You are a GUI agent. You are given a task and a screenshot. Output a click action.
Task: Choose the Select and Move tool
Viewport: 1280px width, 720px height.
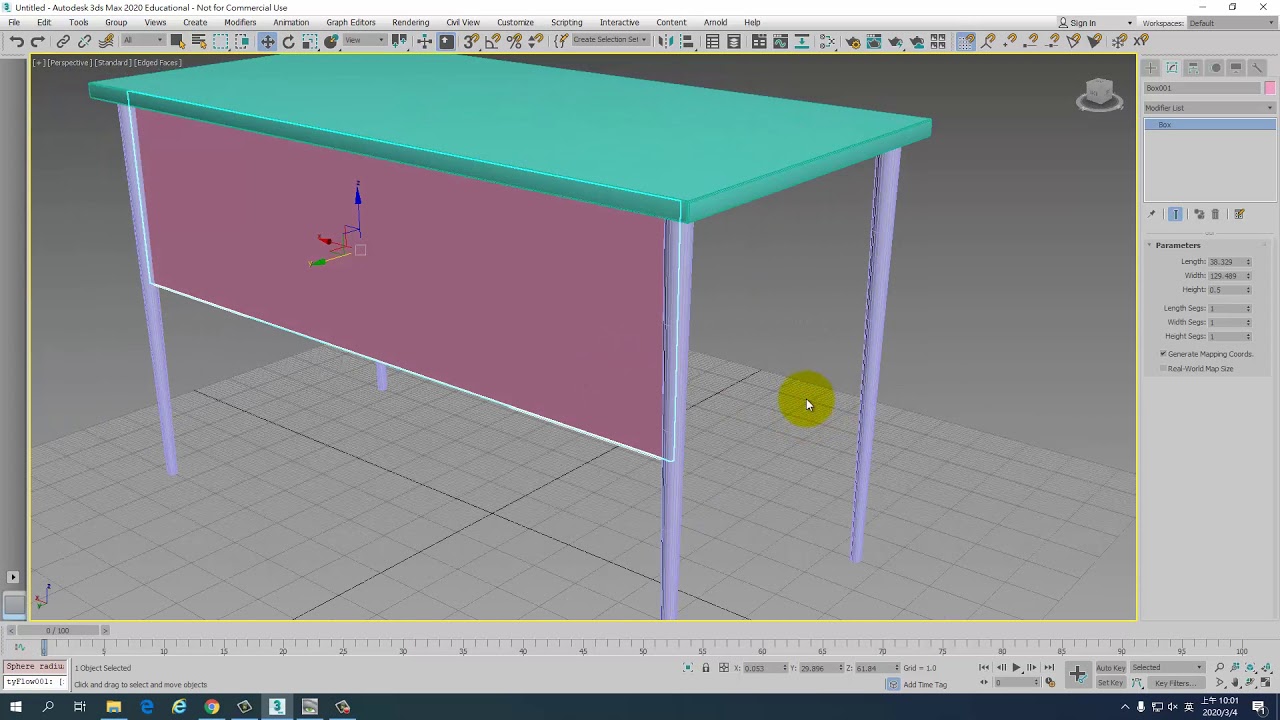click(267, 41)
